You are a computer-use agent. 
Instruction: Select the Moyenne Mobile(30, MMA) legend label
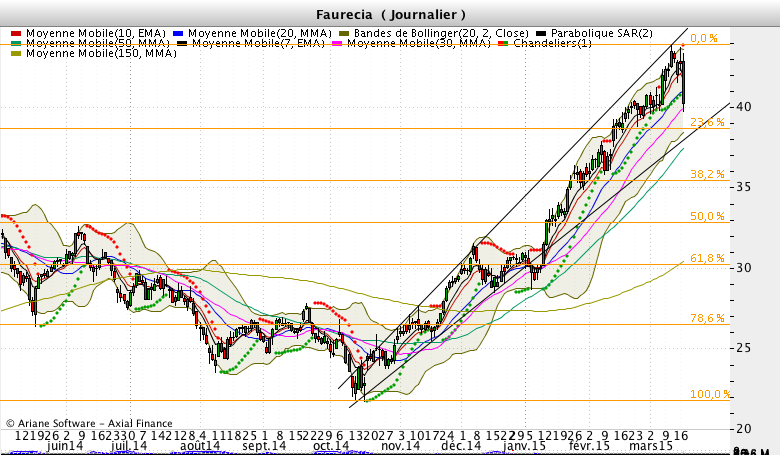coord(419,44)
